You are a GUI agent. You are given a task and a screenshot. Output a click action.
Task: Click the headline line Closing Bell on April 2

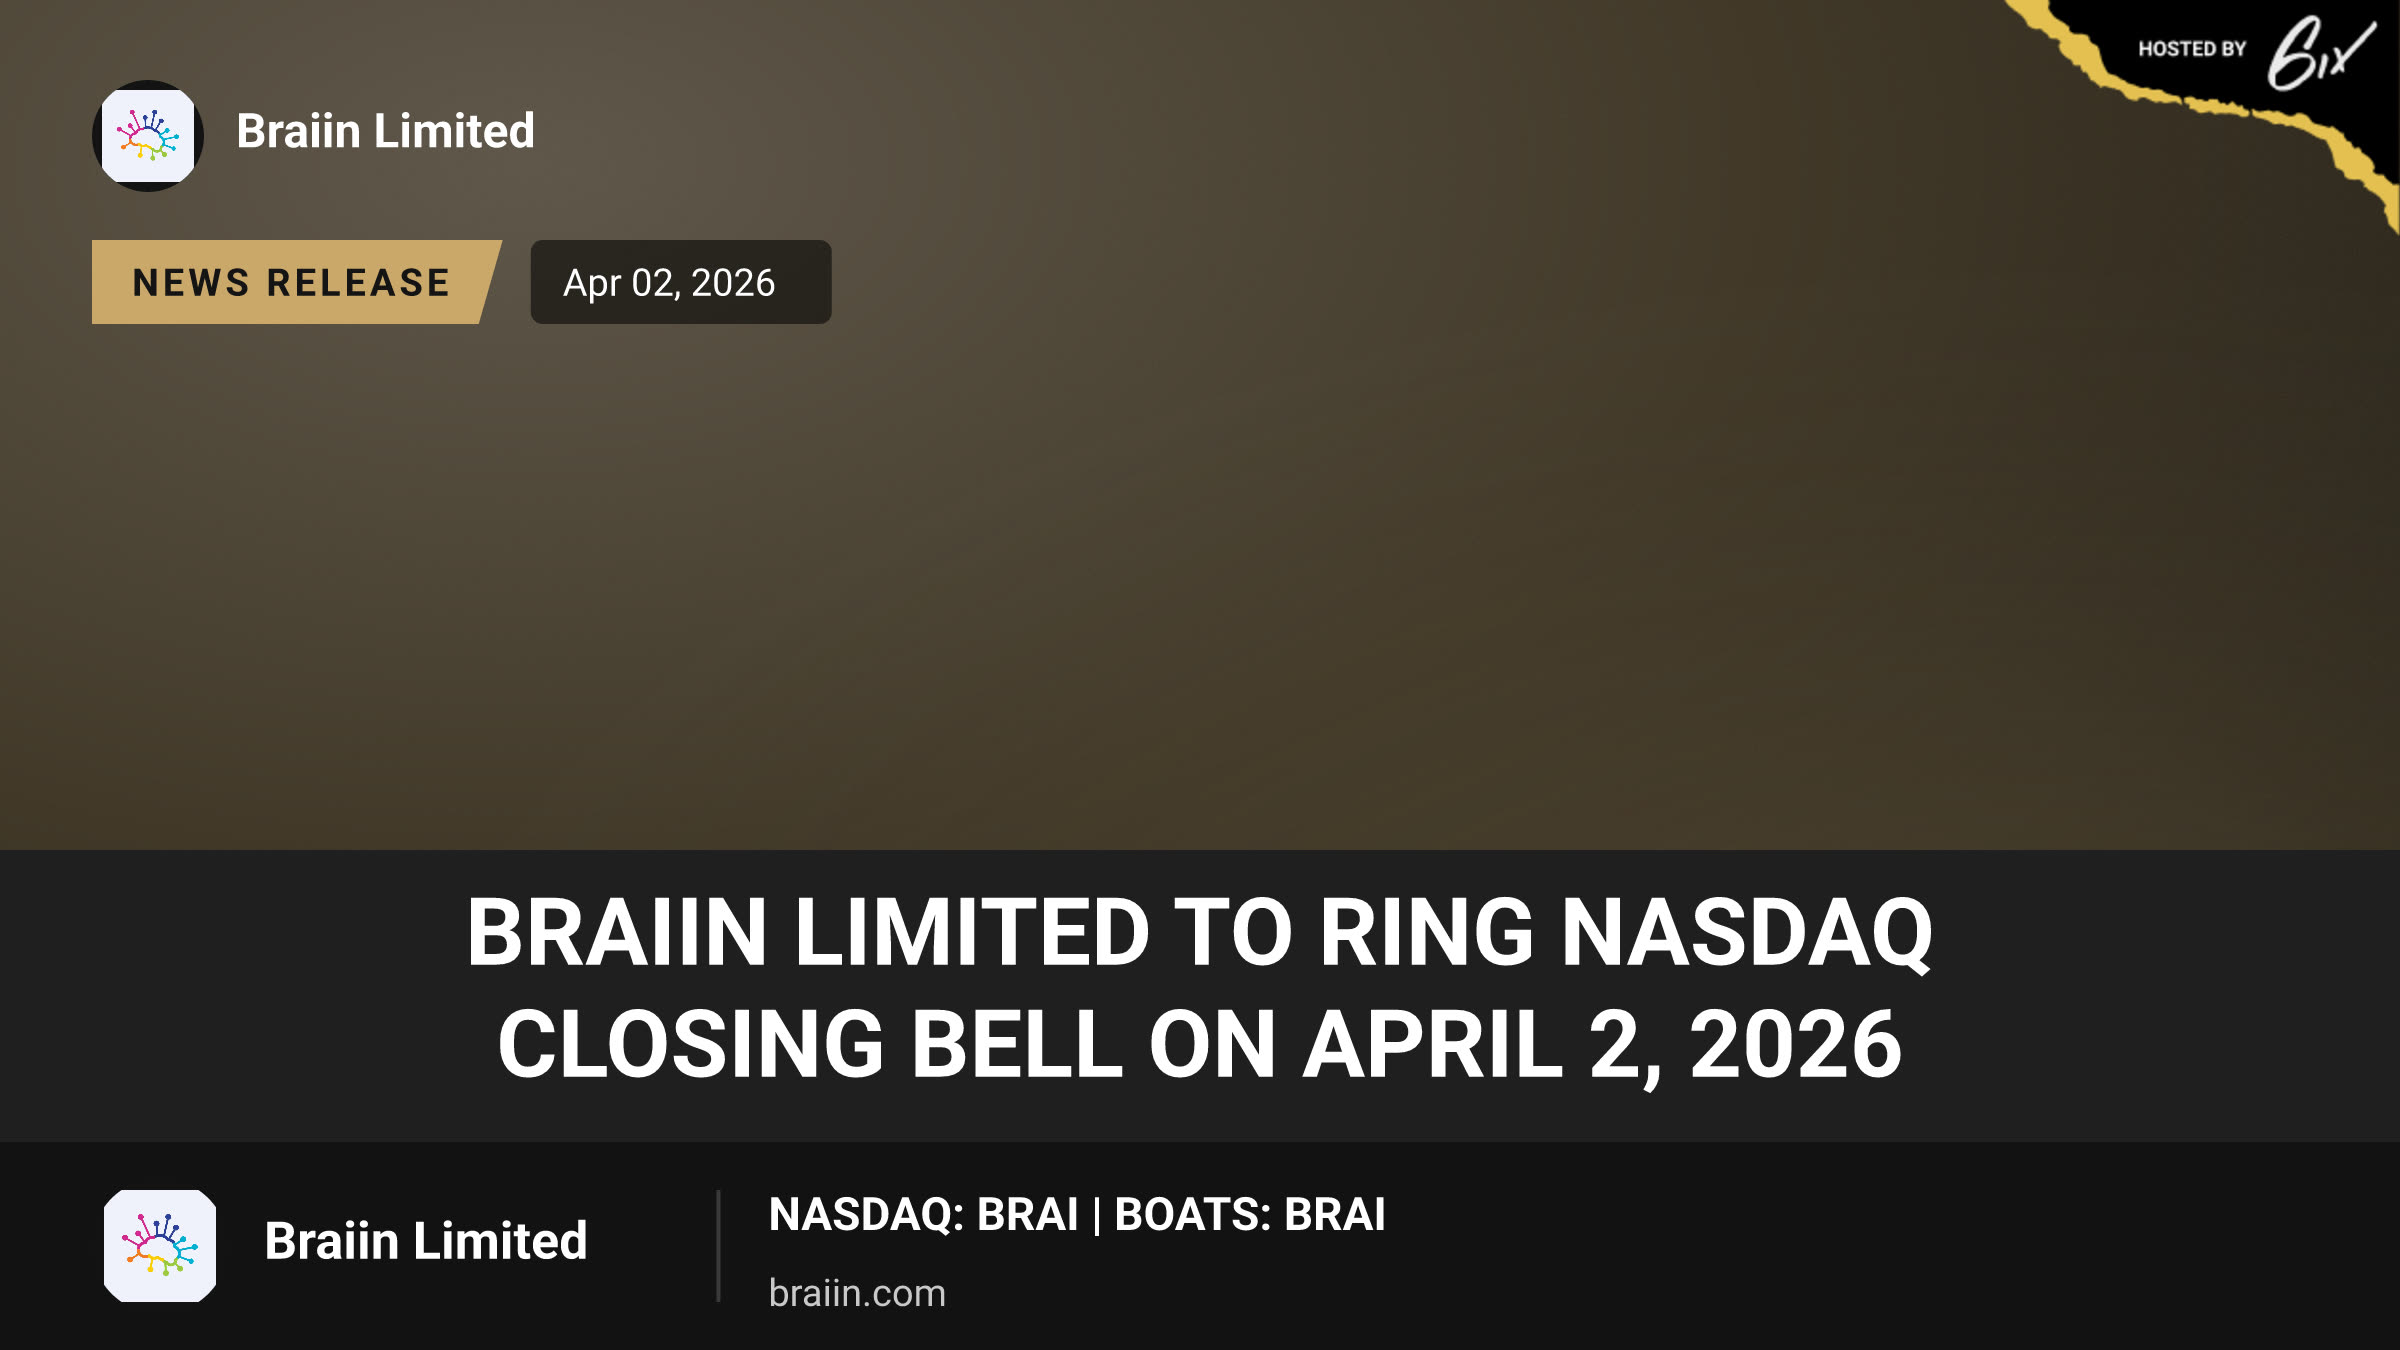(x=1200, y=1045)
